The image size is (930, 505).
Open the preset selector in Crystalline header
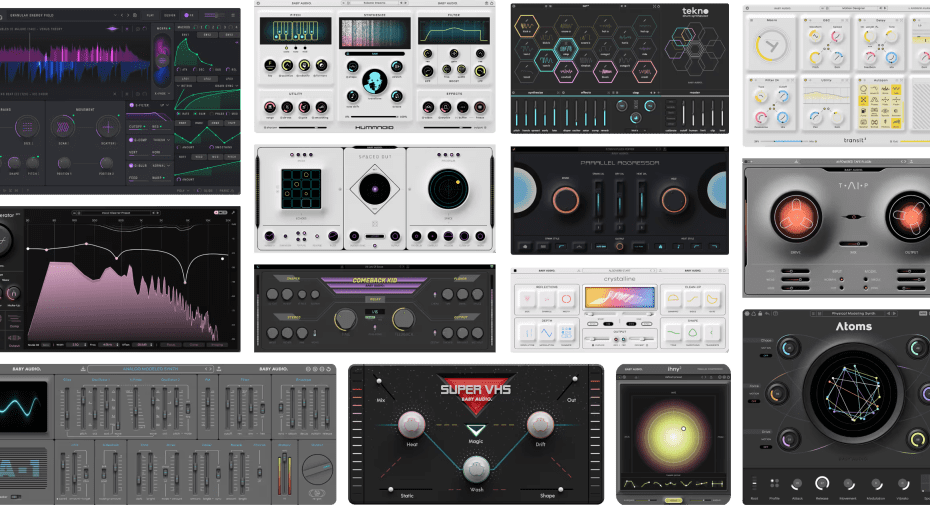point(620,272)
